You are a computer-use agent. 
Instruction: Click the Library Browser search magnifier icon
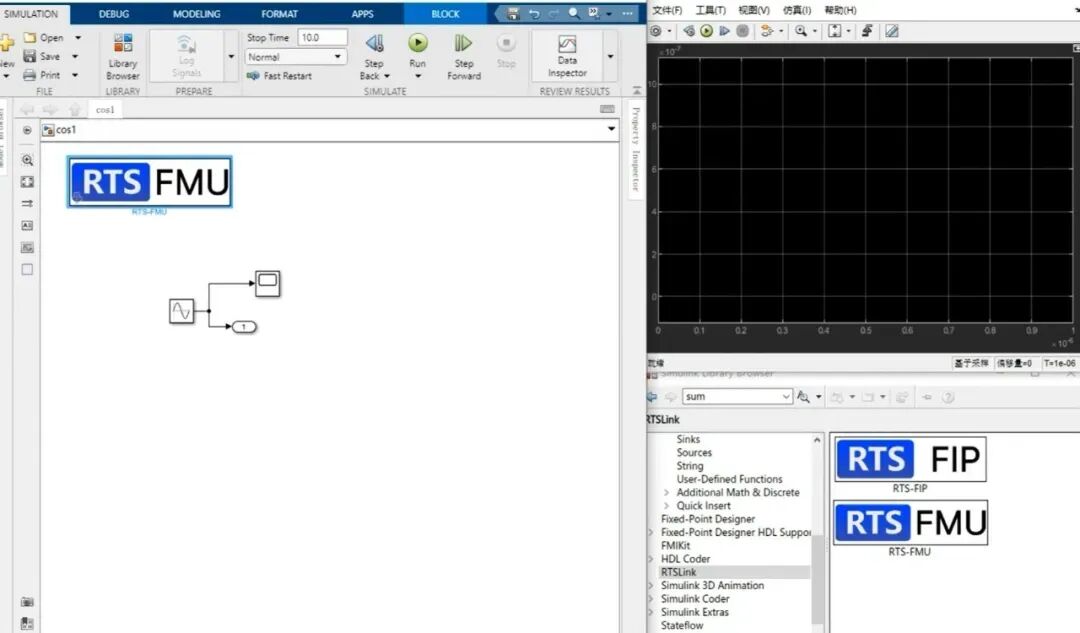[x=803, y=397]
